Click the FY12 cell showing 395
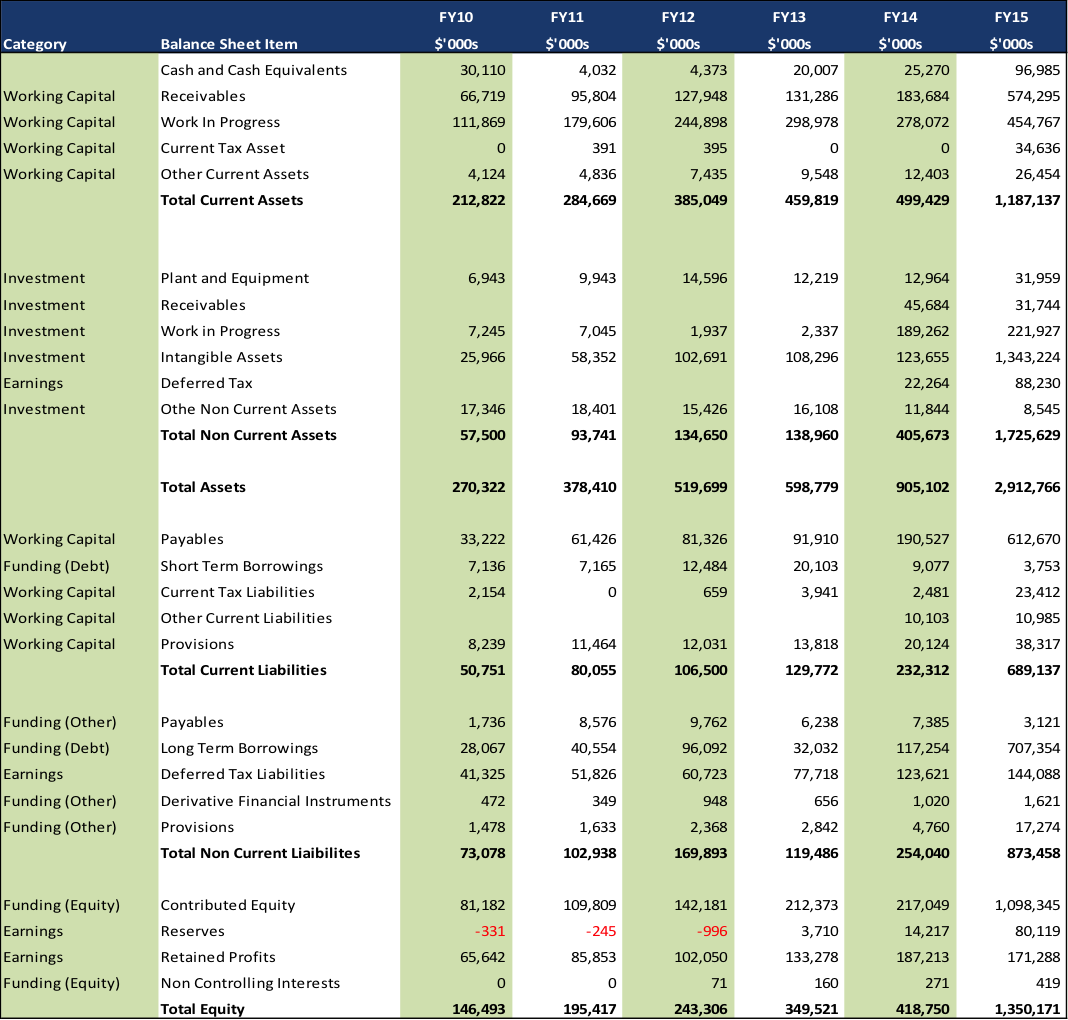The height and width of the screenshot is (1020, 1068). pyautogui.click(x=714, y=148)
